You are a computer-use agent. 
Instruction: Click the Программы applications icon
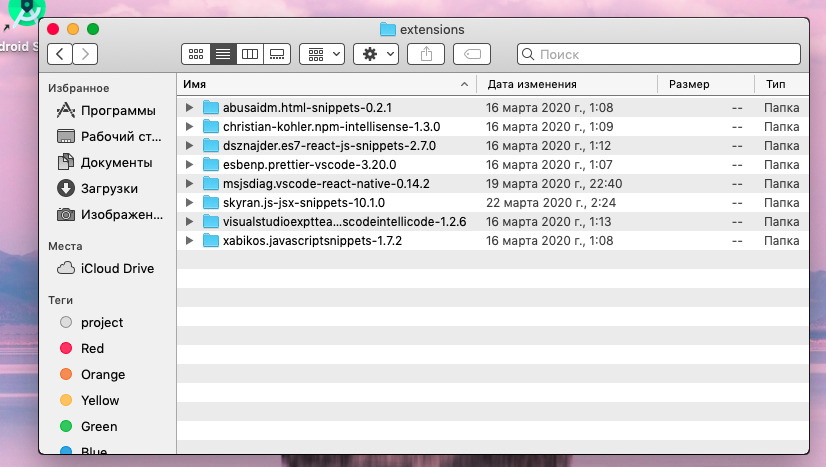(x=66, y=110)
